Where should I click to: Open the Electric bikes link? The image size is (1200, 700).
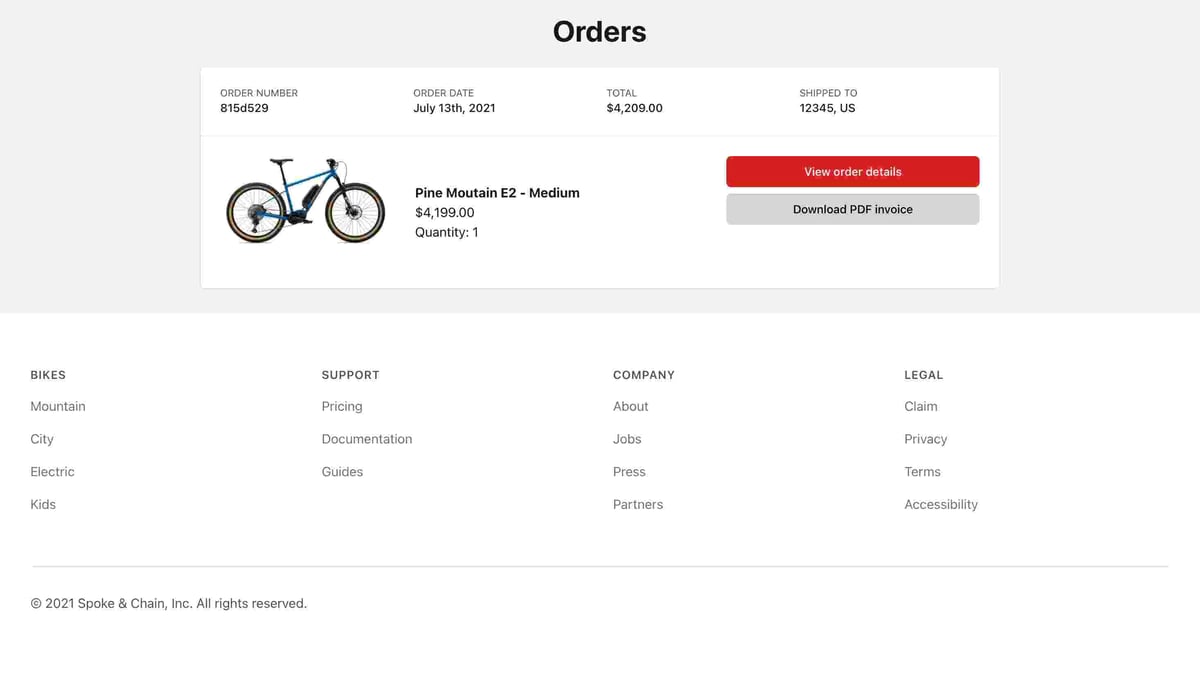pos(52,472)
